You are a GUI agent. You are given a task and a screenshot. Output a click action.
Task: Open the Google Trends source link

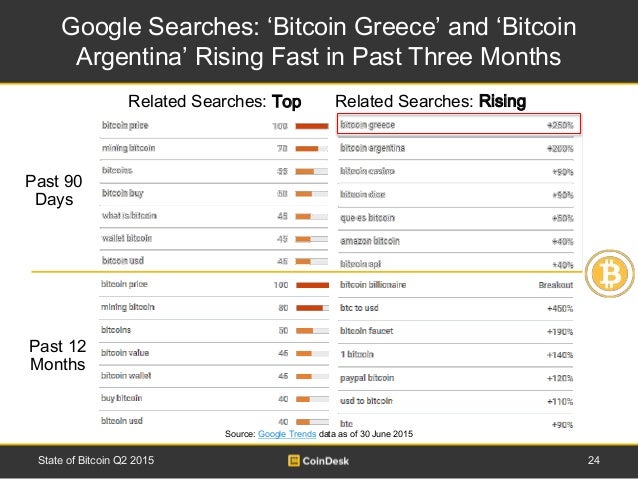click(285, 433)
